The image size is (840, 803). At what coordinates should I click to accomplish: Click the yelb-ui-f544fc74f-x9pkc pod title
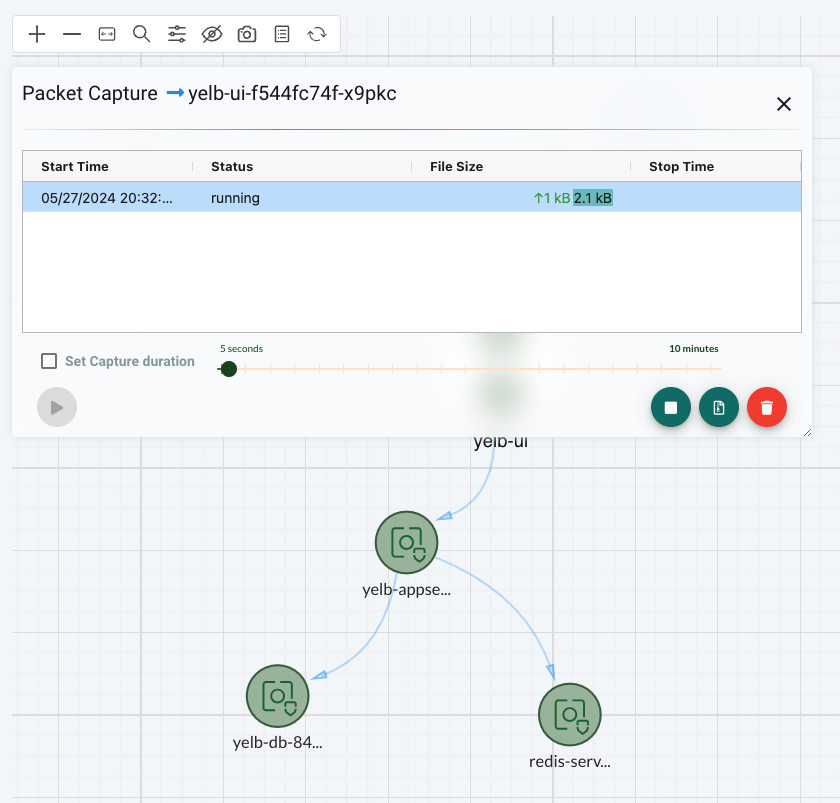click(x=292, y=93)
